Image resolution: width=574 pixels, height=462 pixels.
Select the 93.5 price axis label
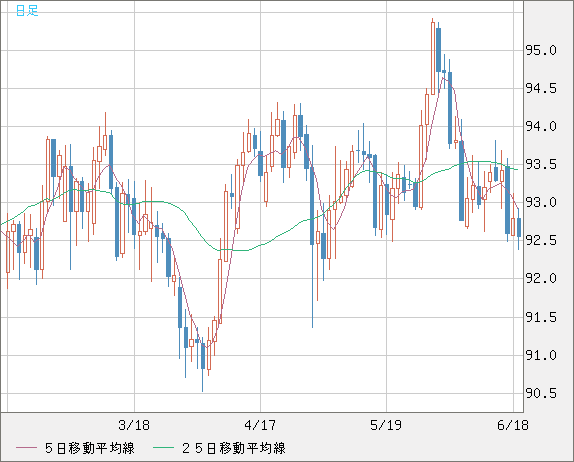(541, 164)
